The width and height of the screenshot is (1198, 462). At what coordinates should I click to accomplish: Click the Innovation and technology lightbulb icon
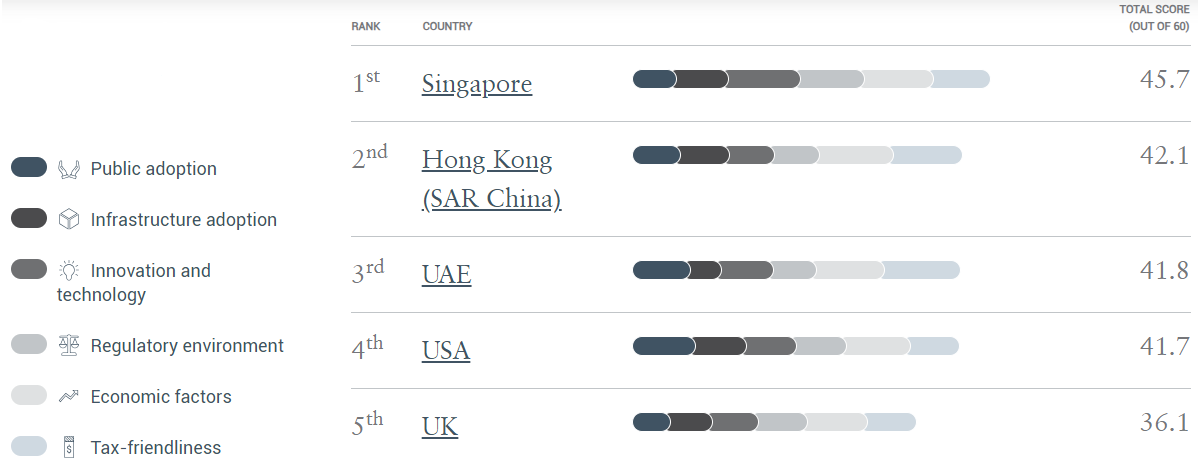tap(69, 270)
